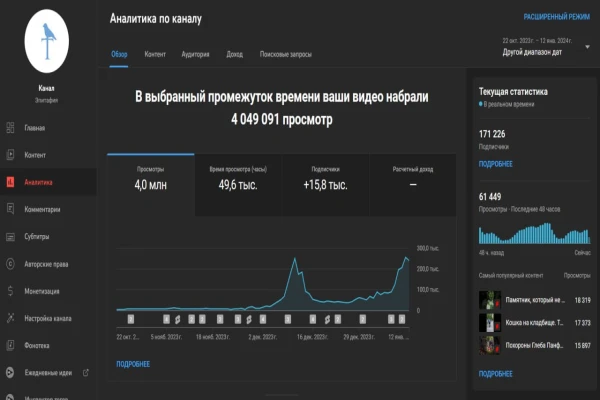600x400 pixels.
Task: Click the 17 373 views value
Action: [x=582, y=323]
